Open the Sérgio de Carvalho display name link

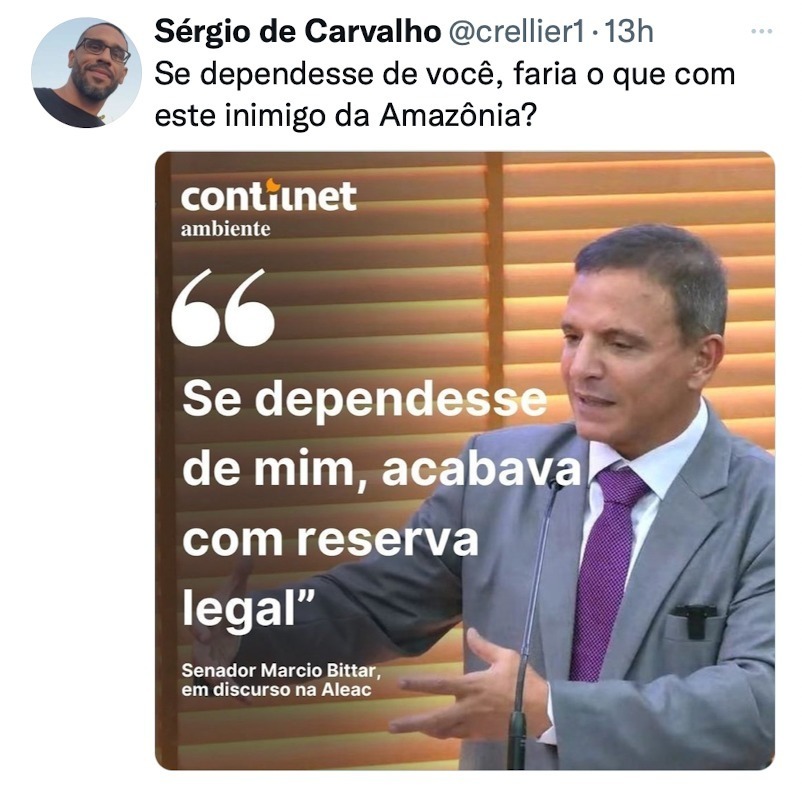(x=298, y=32)
